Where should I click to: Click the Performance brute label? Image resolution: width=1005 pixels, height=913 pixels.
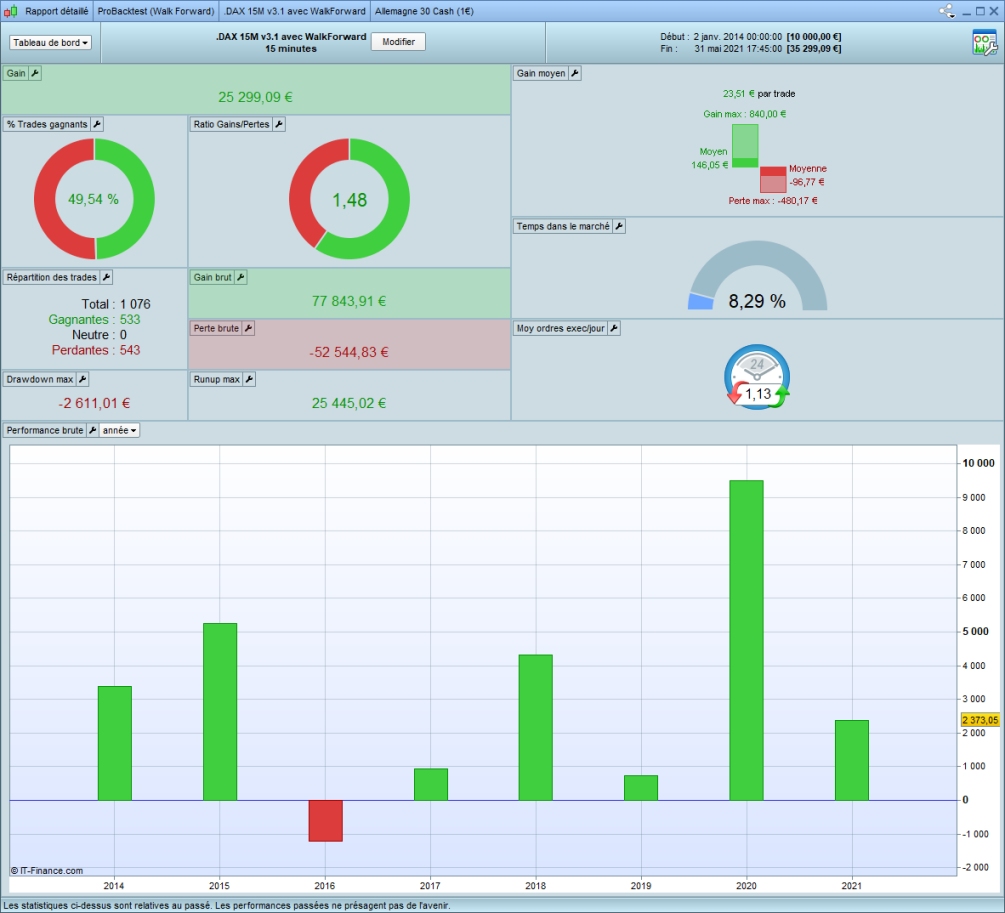pos(45,430)
